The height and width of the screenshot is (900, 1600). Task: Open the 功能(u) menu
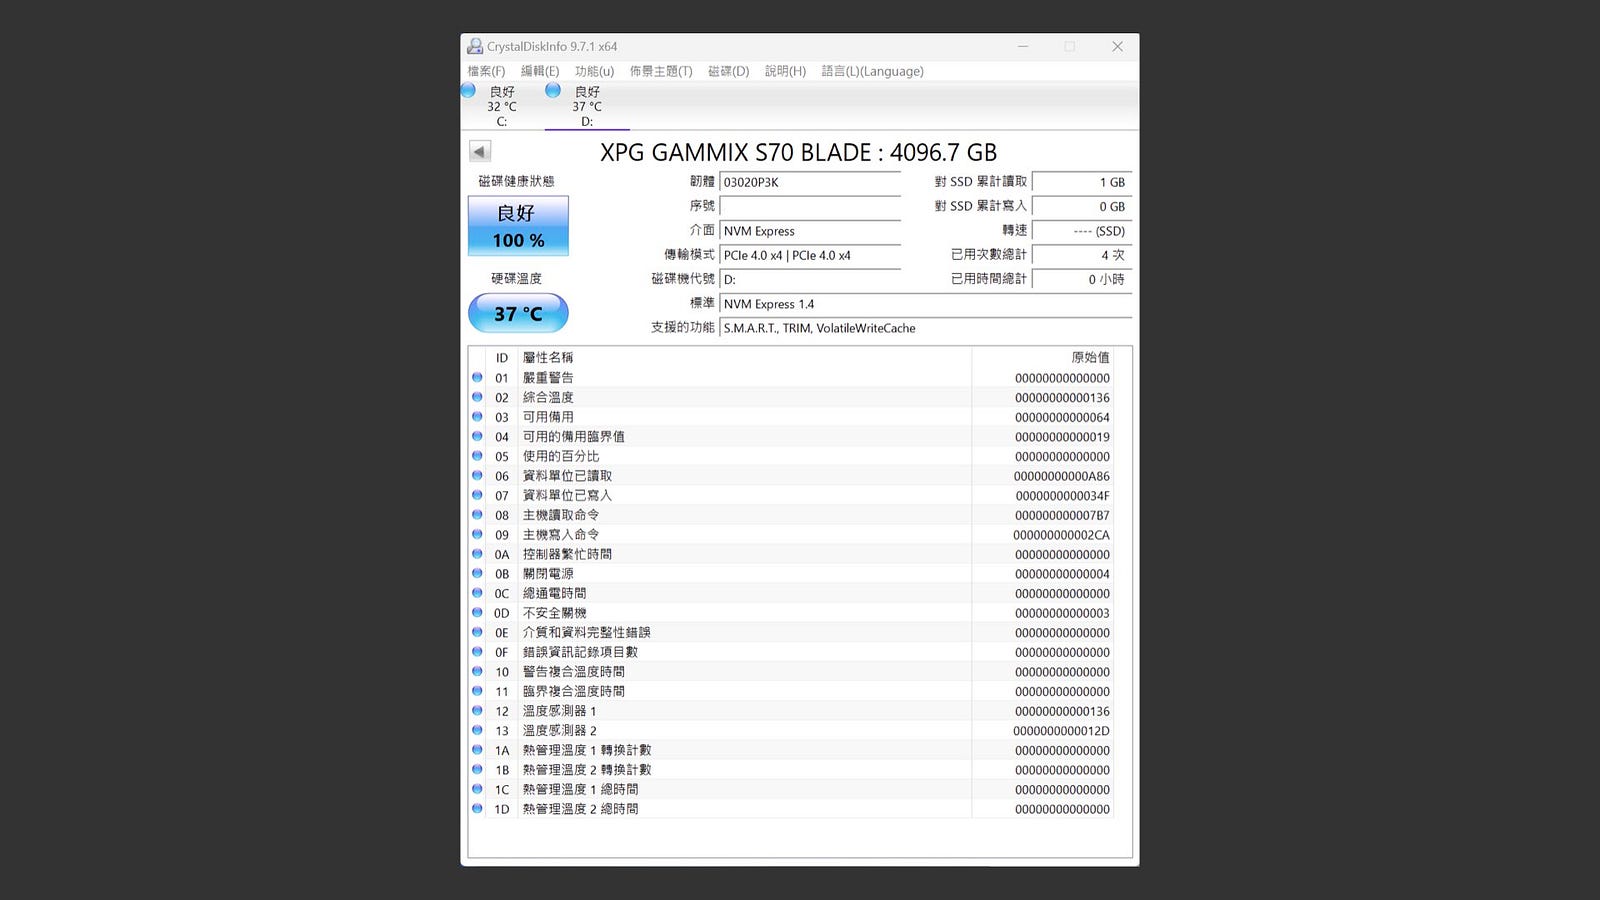(594, 71)
